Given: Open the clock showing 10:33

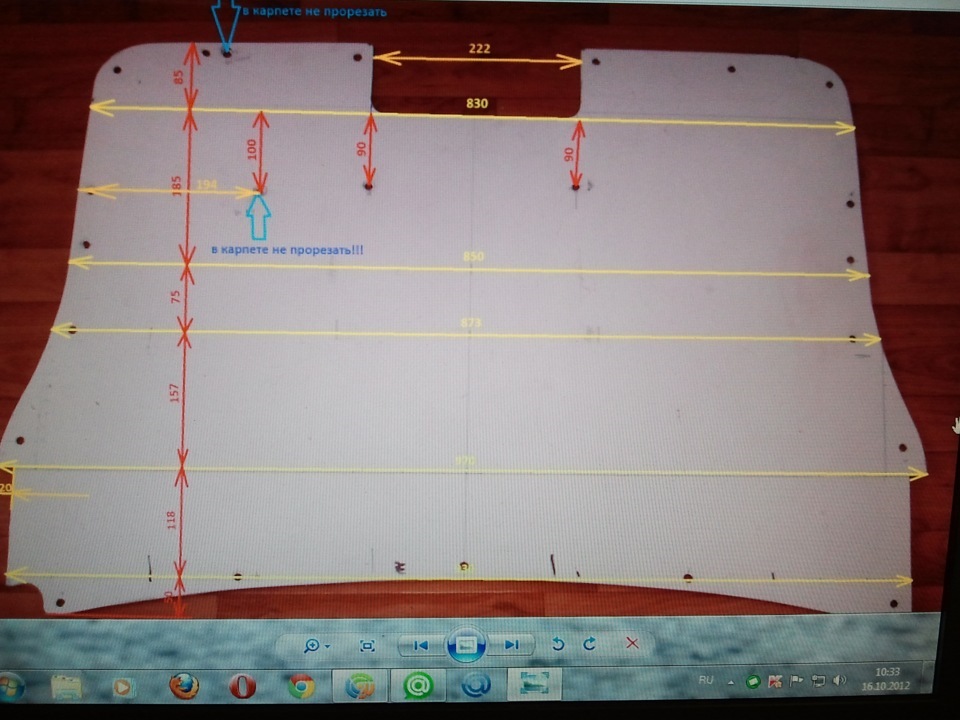Looking at the screenshot, I should pos(887,678).
